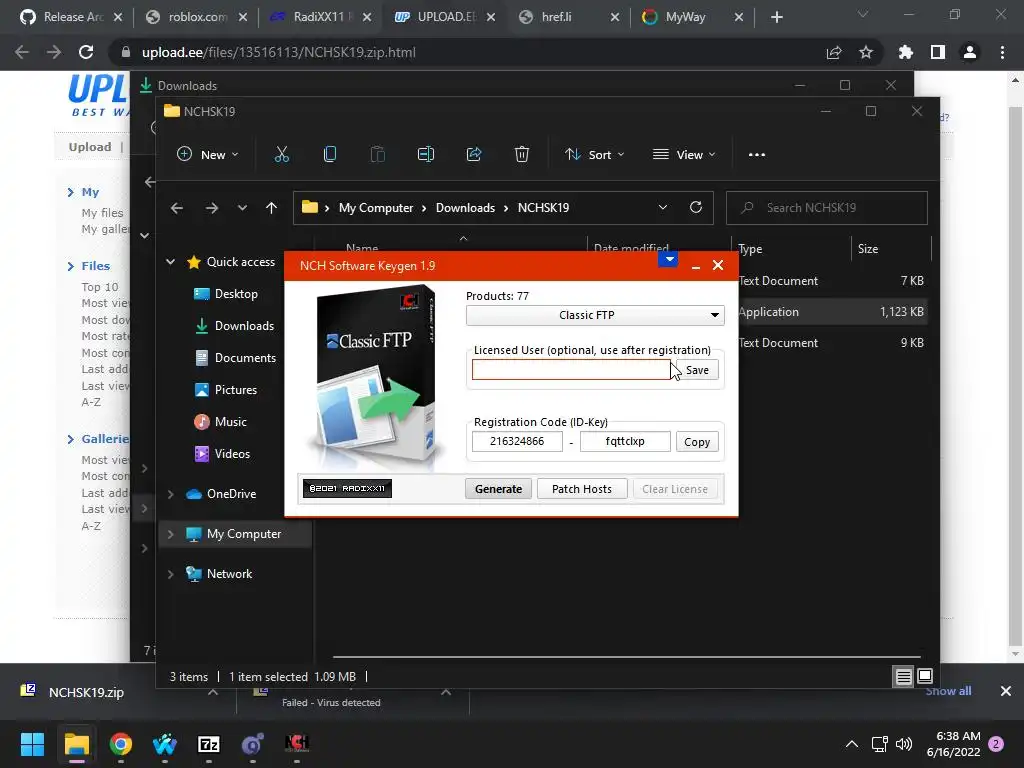The height and width of the screenshot is (768, 1024).
Task: Open the Sort dropdown in Explorer
Action: pos(594,155)
